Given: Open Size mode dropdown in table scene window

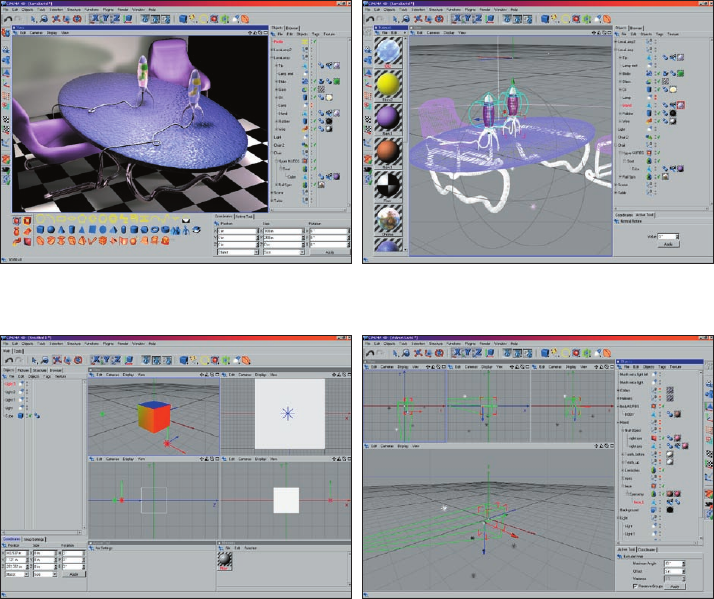Looking at the screenshot, I should point(283,252).
